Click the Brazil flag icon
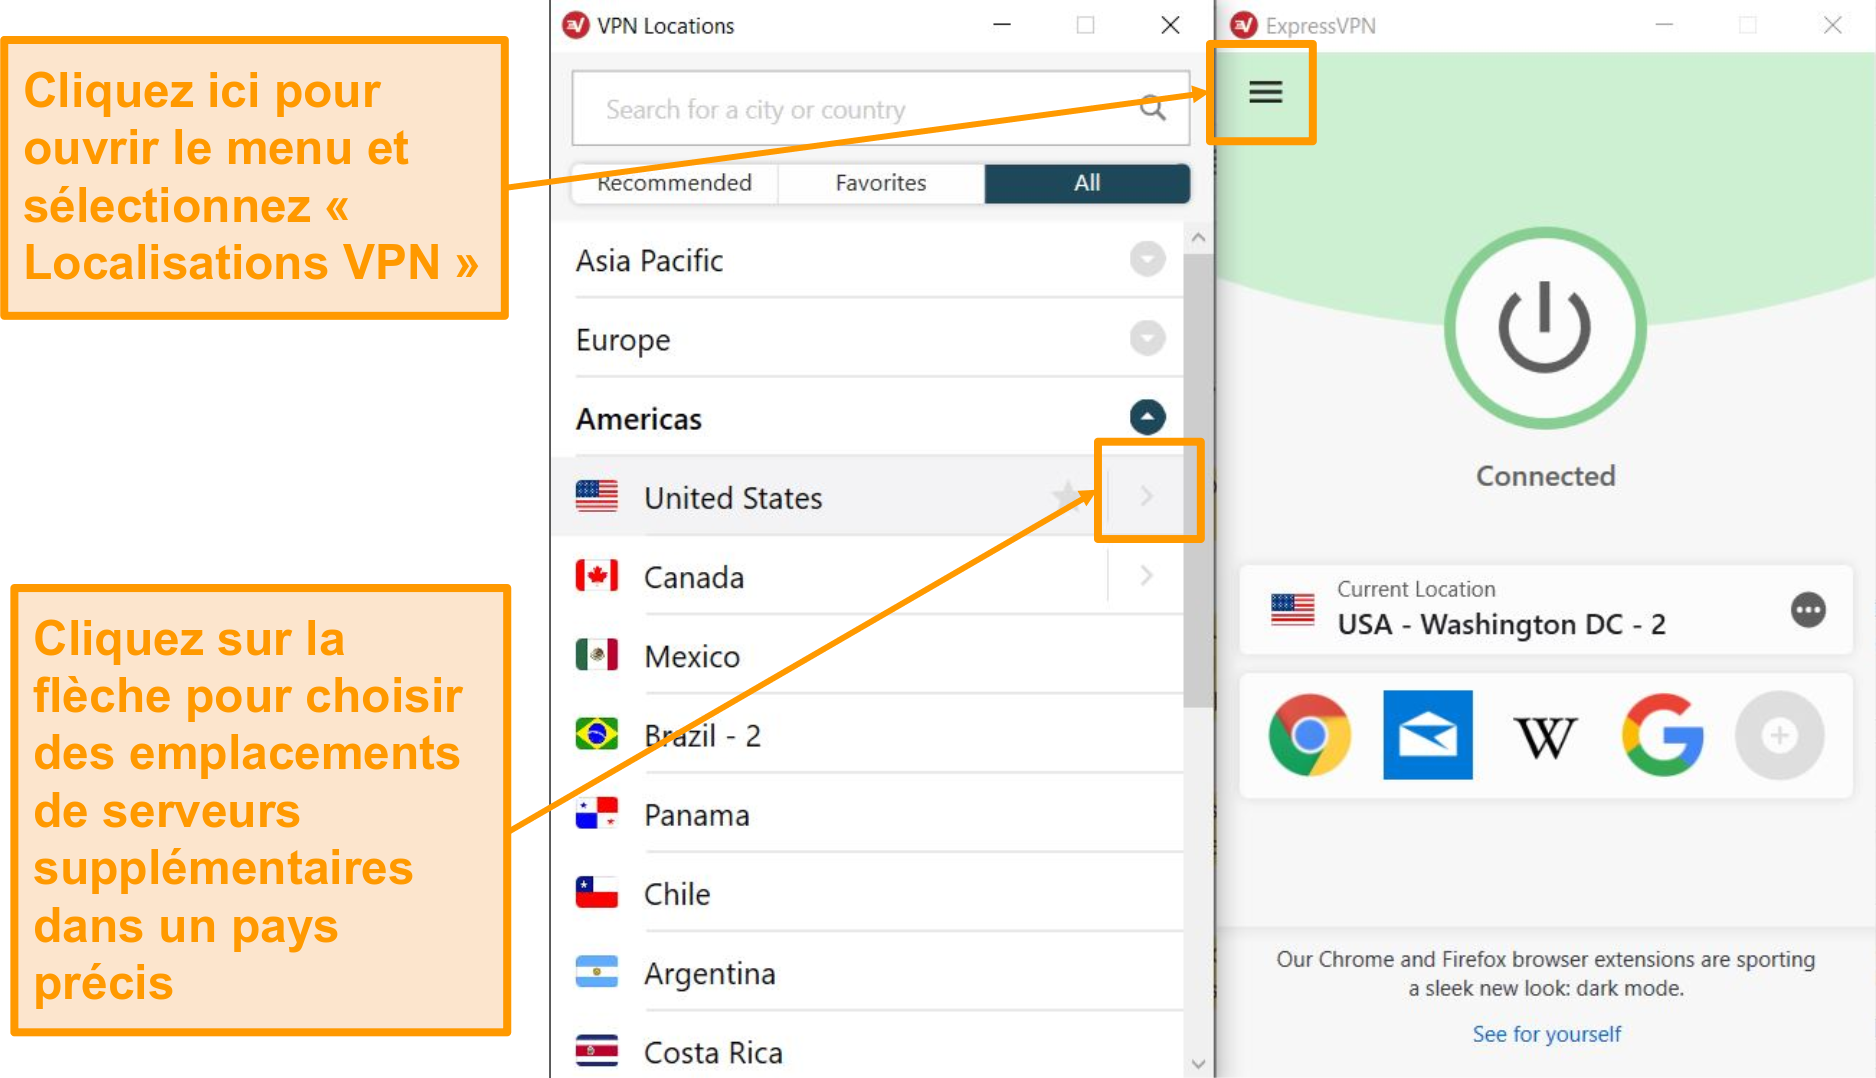This screenshot has height=1078, width=1876. [597, 734]
